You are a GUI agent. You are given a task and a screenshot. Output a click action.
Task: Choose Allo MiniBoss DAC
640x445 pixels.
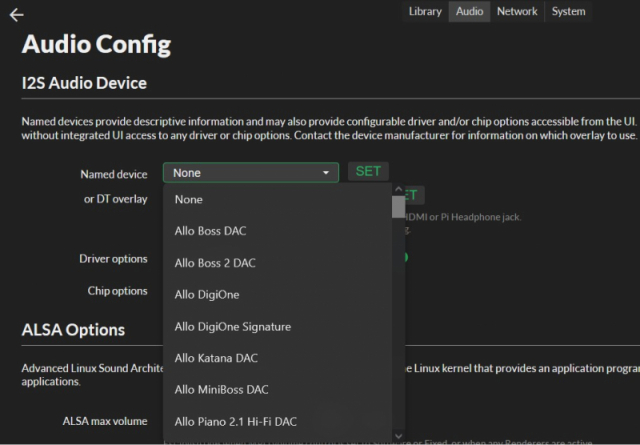coord(278,390)
